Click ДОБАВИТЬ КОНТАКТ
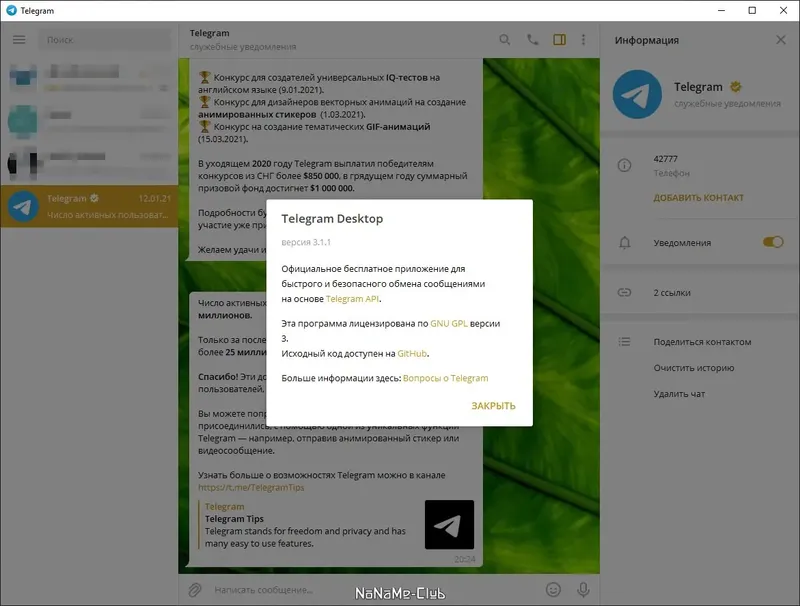The width and height of the screenshot is (800, 606). 698,198
